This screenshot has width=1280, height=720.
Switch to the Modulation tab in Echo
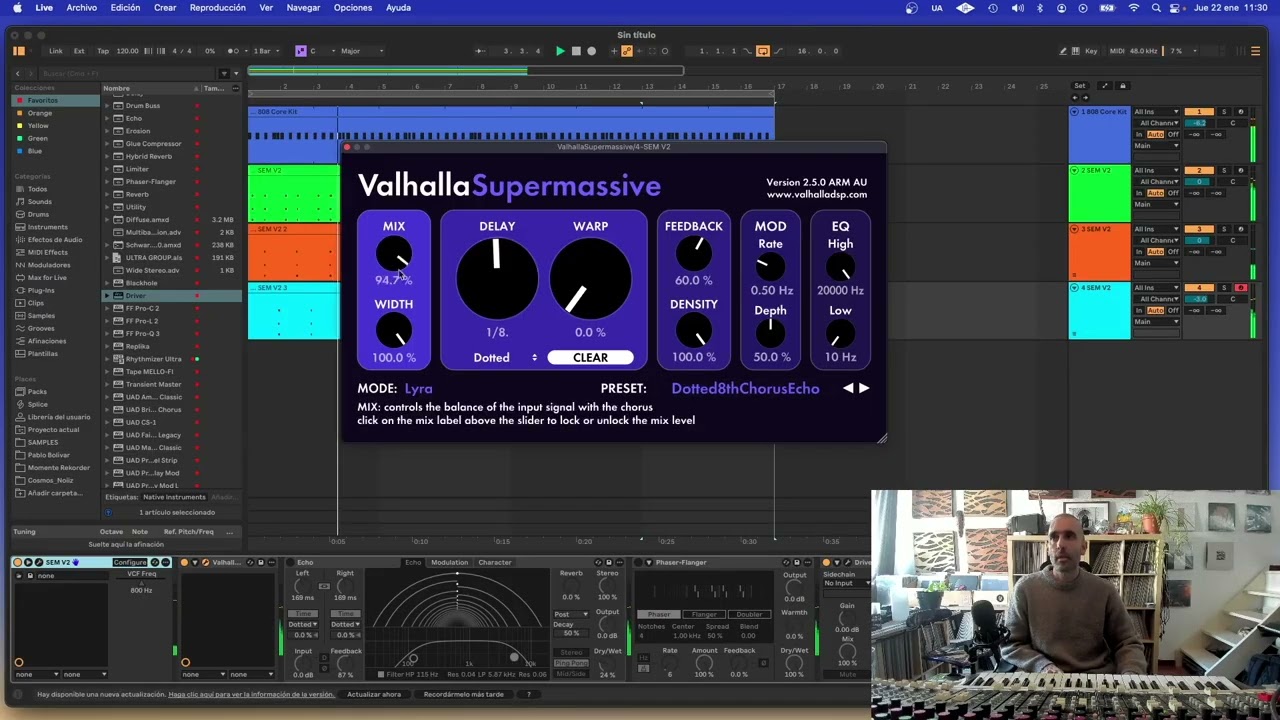(449, 563)
